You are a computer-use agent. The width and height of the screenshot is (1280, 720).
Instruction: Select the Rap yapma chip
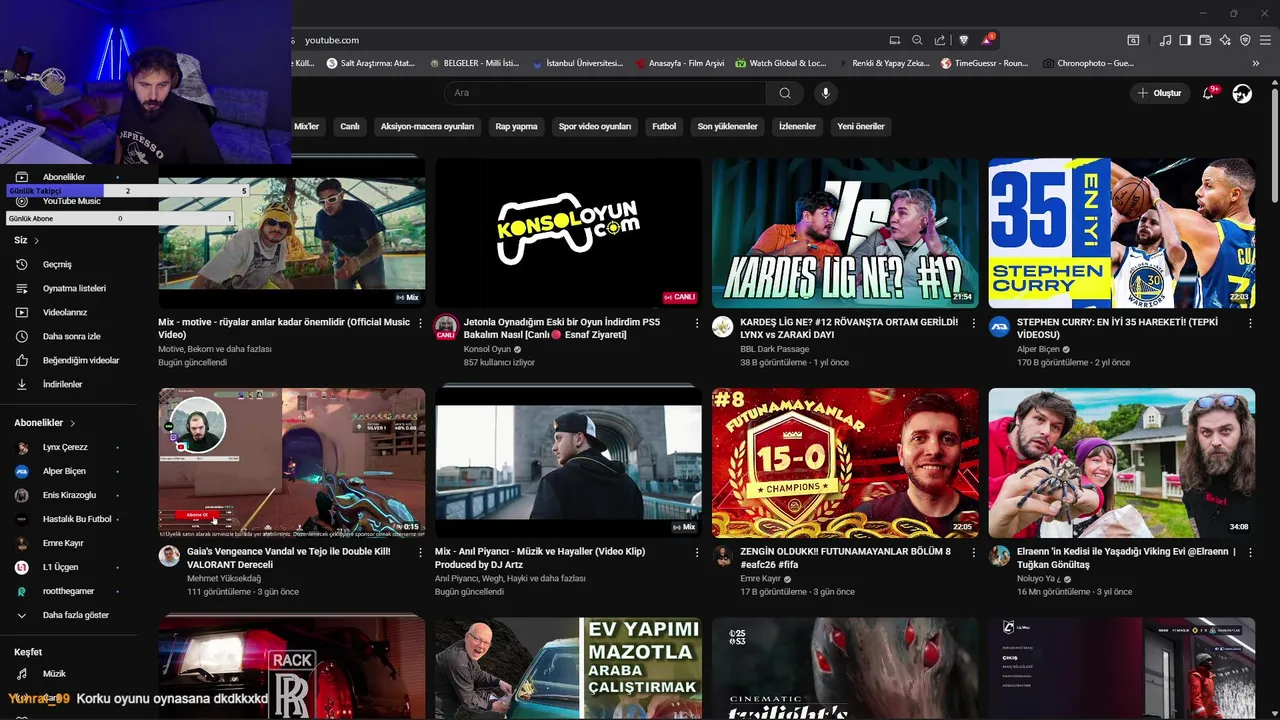pos(516,127)
